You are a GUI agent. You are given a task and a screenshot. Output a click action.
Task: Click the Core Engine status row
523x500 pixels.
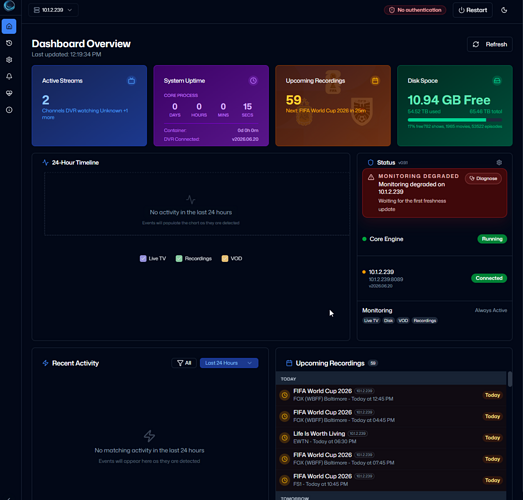click(435, 239)
